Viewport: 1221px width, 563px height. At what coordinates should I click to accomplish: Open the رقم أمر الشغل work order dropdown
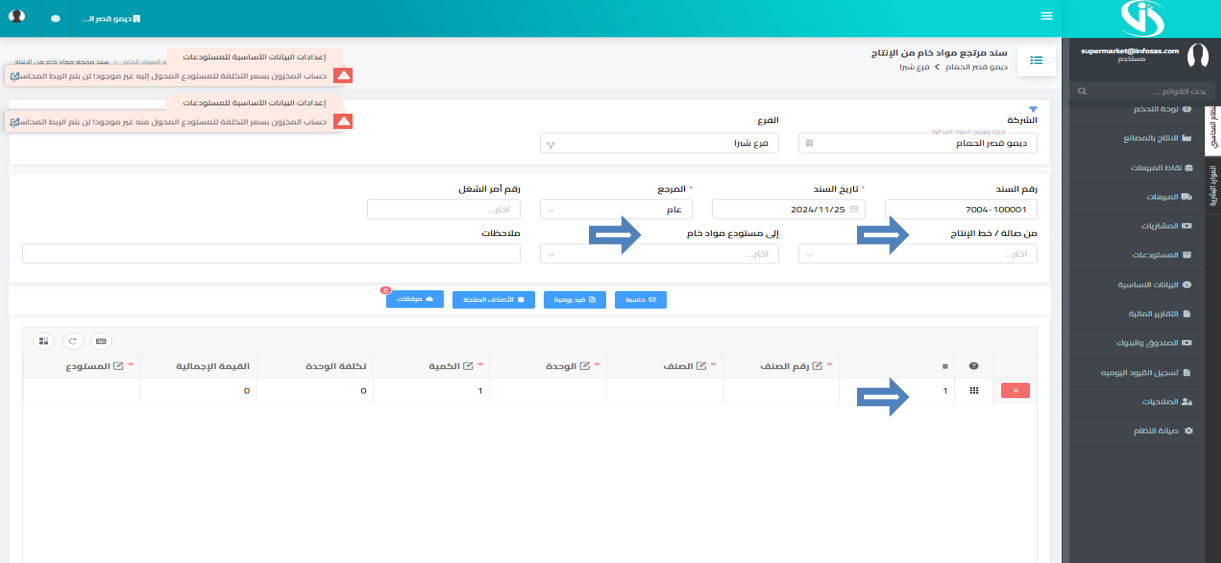(x=444, y=209)
